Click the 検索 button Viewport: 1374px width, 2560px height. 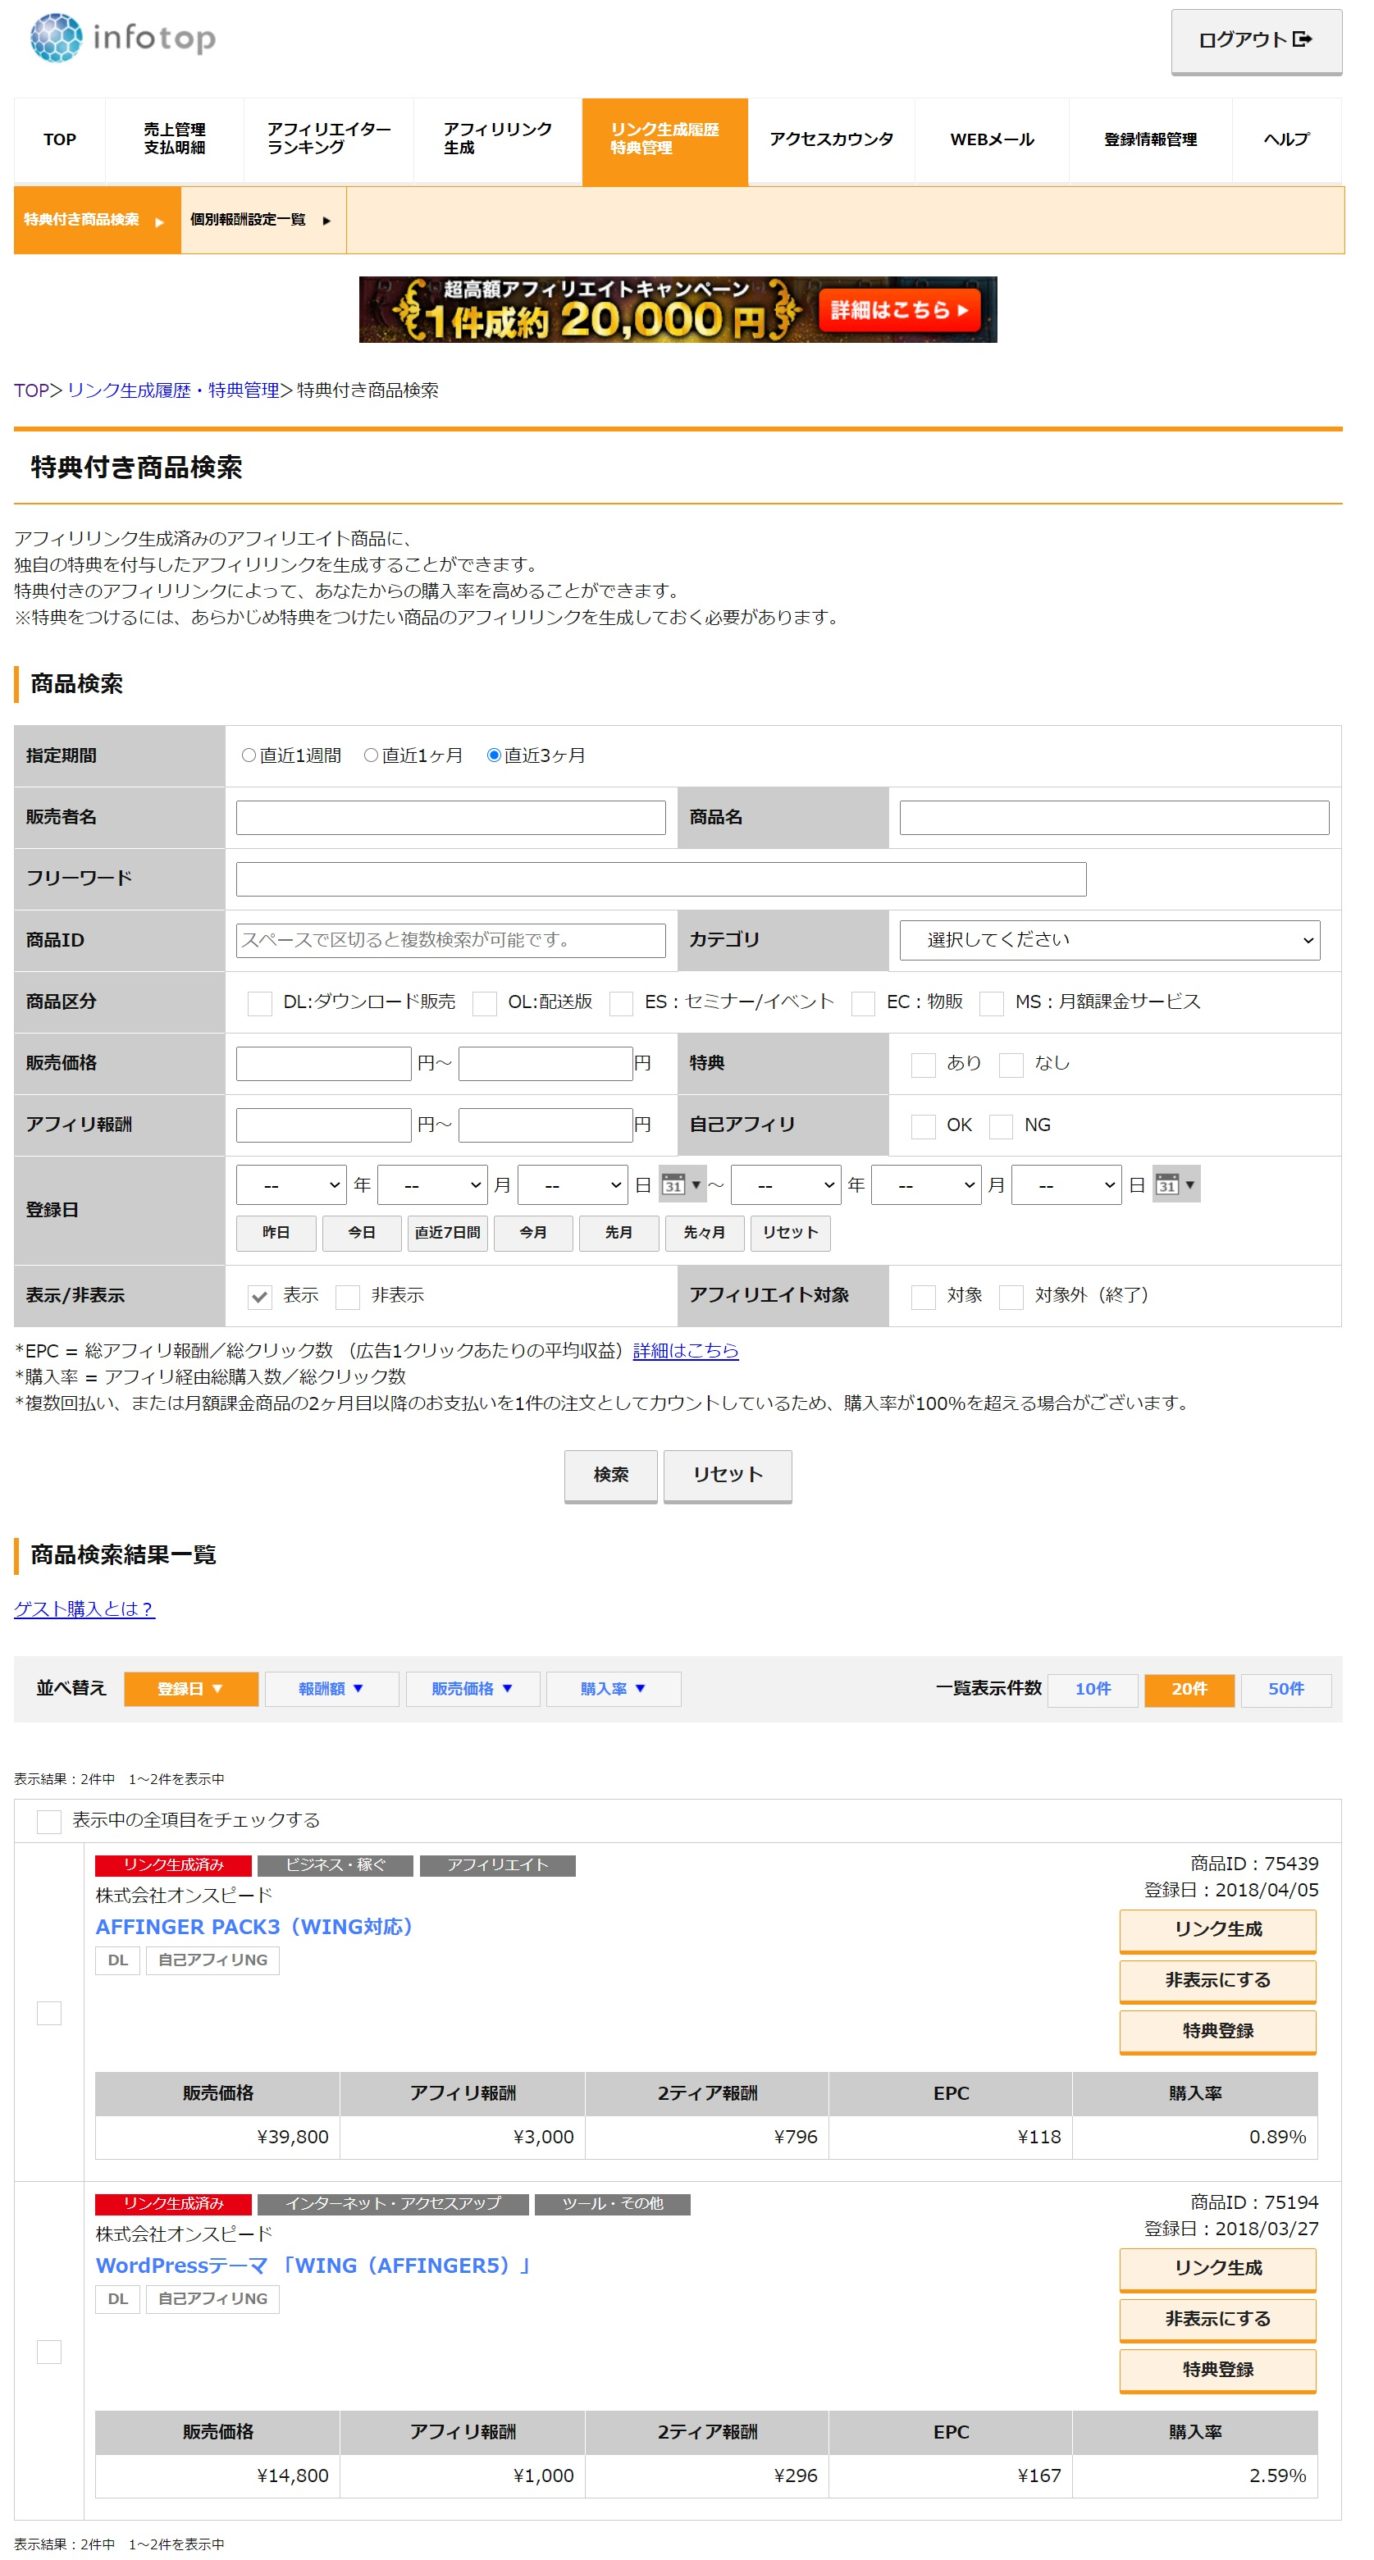point(611,1475)
